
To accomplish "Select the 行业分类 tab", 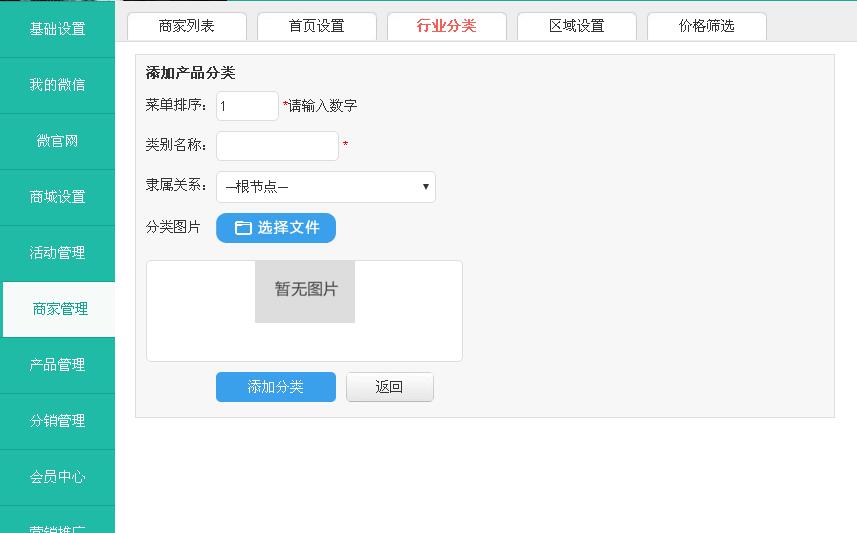I will (x=446, y=26).
